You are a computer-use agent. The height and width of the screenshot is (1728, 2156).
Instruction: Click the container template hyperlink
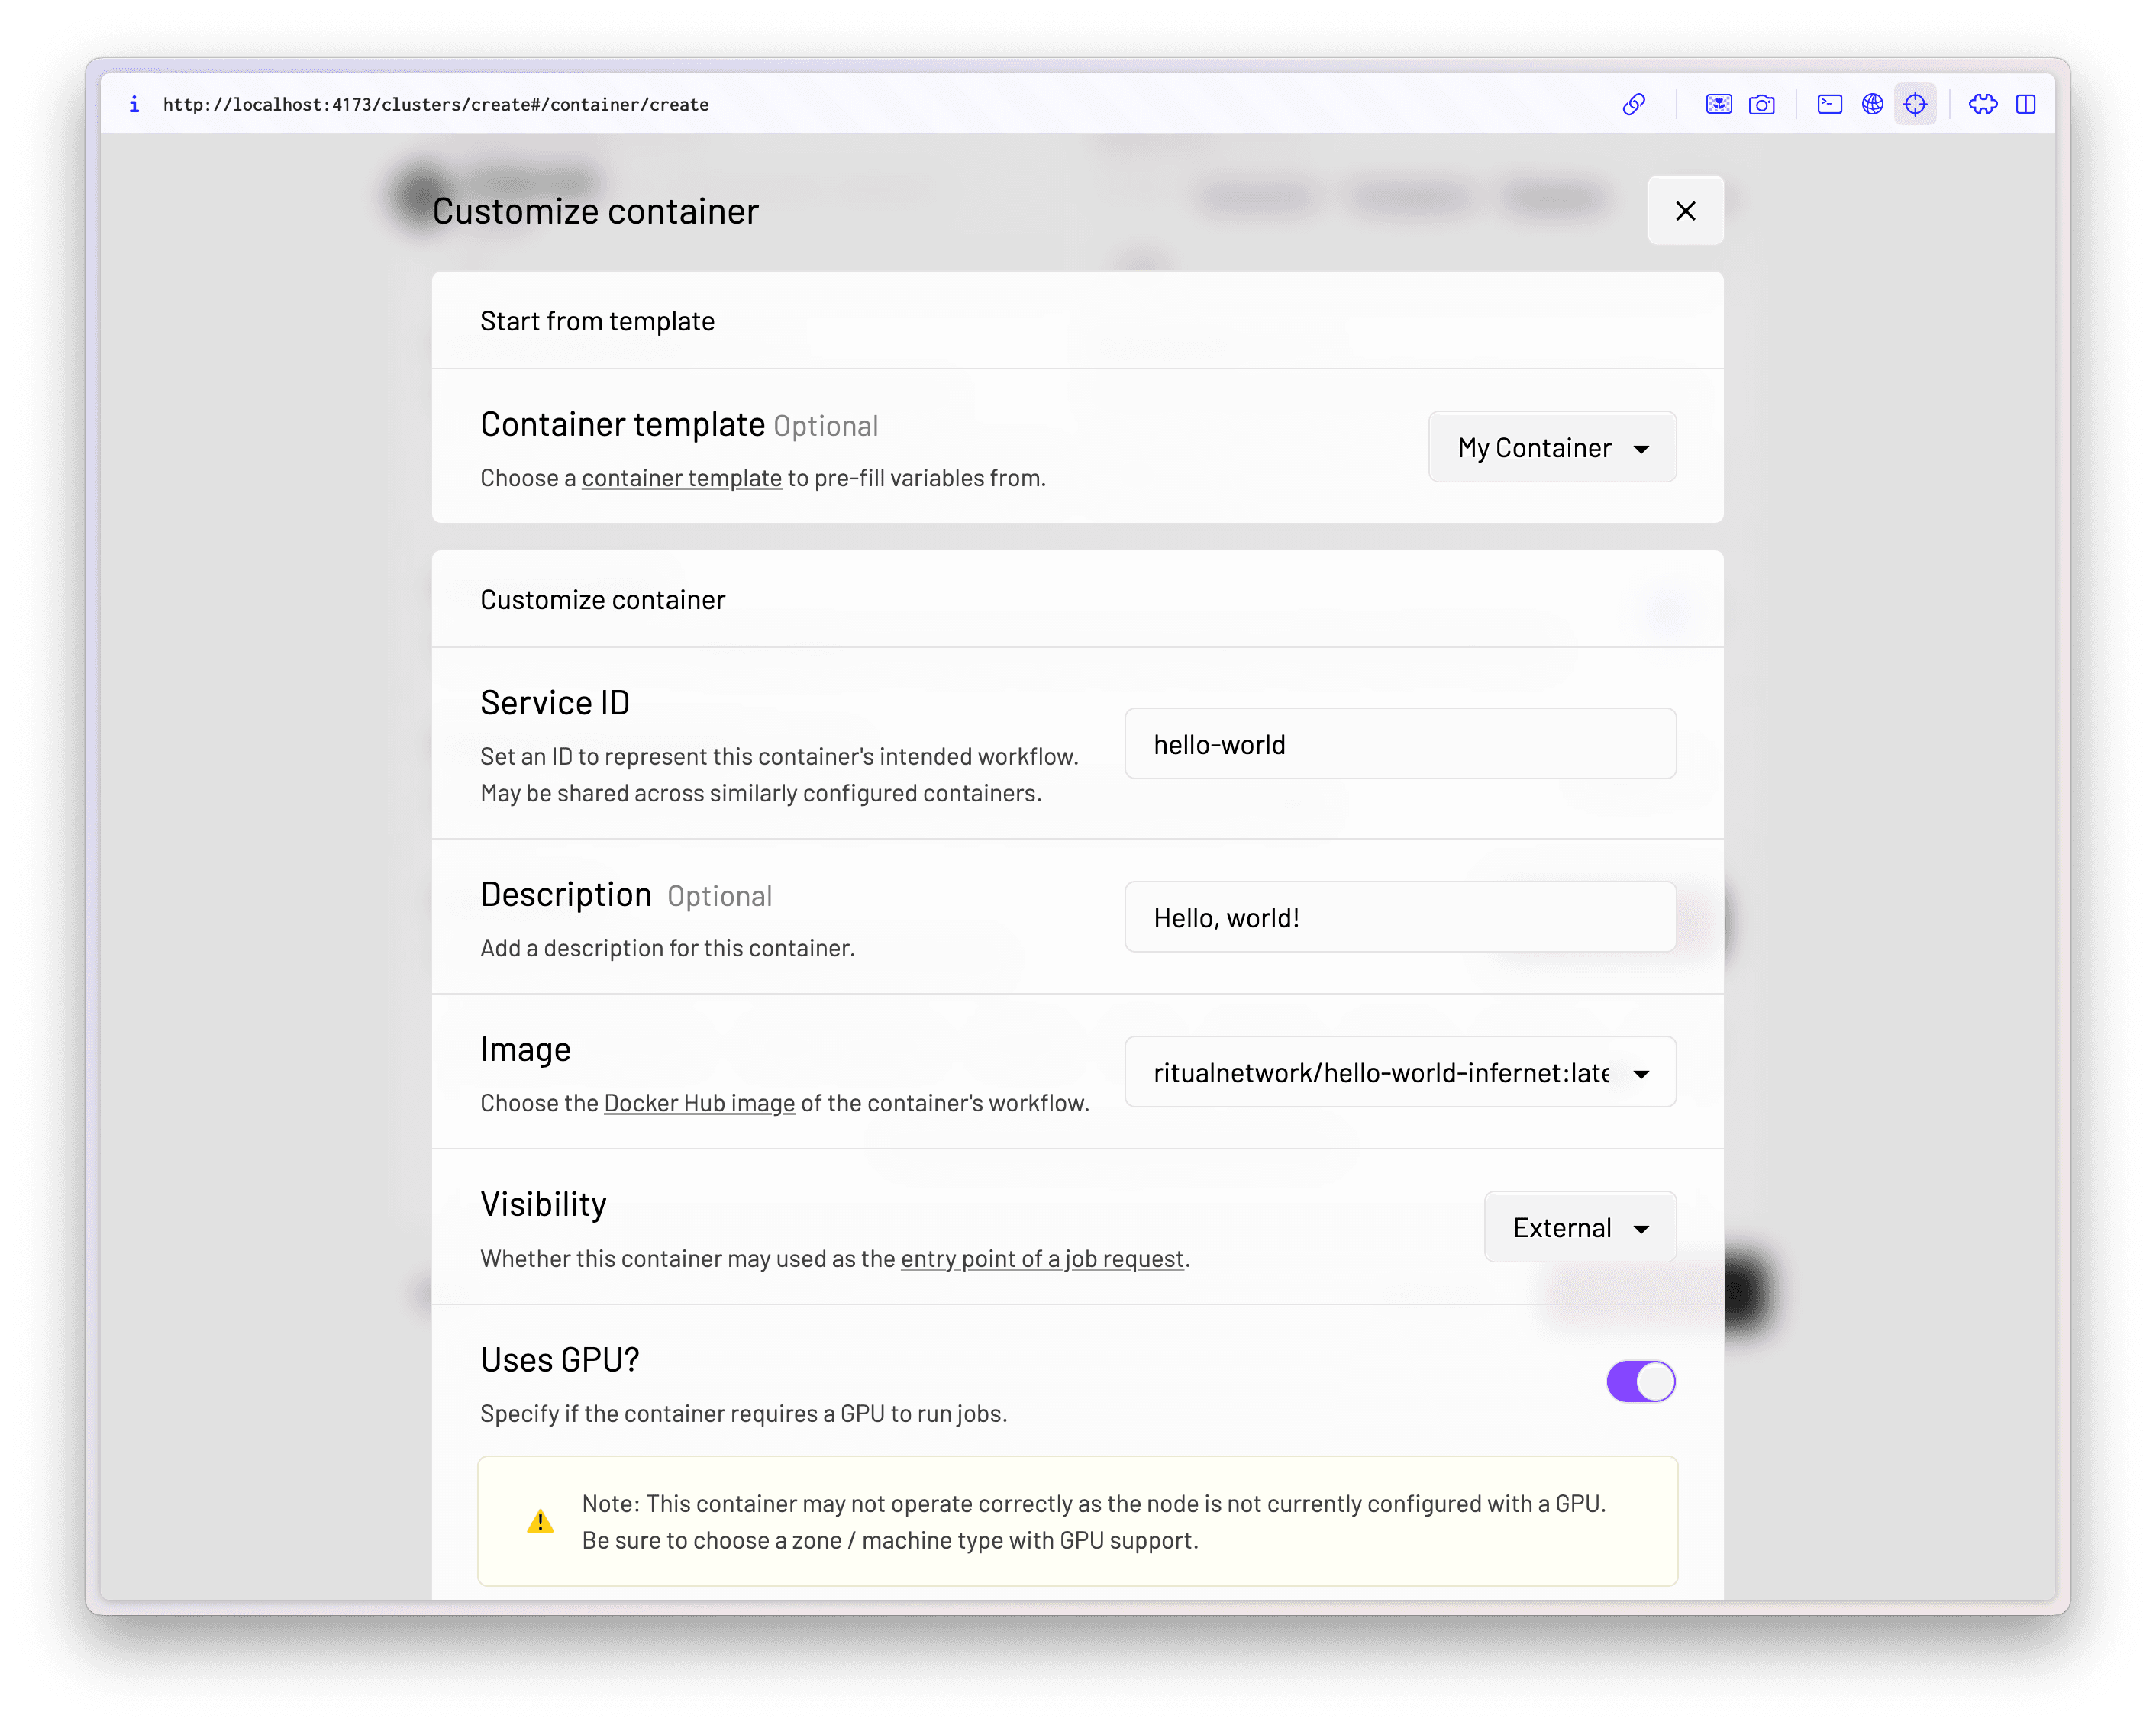click(683, 476)
